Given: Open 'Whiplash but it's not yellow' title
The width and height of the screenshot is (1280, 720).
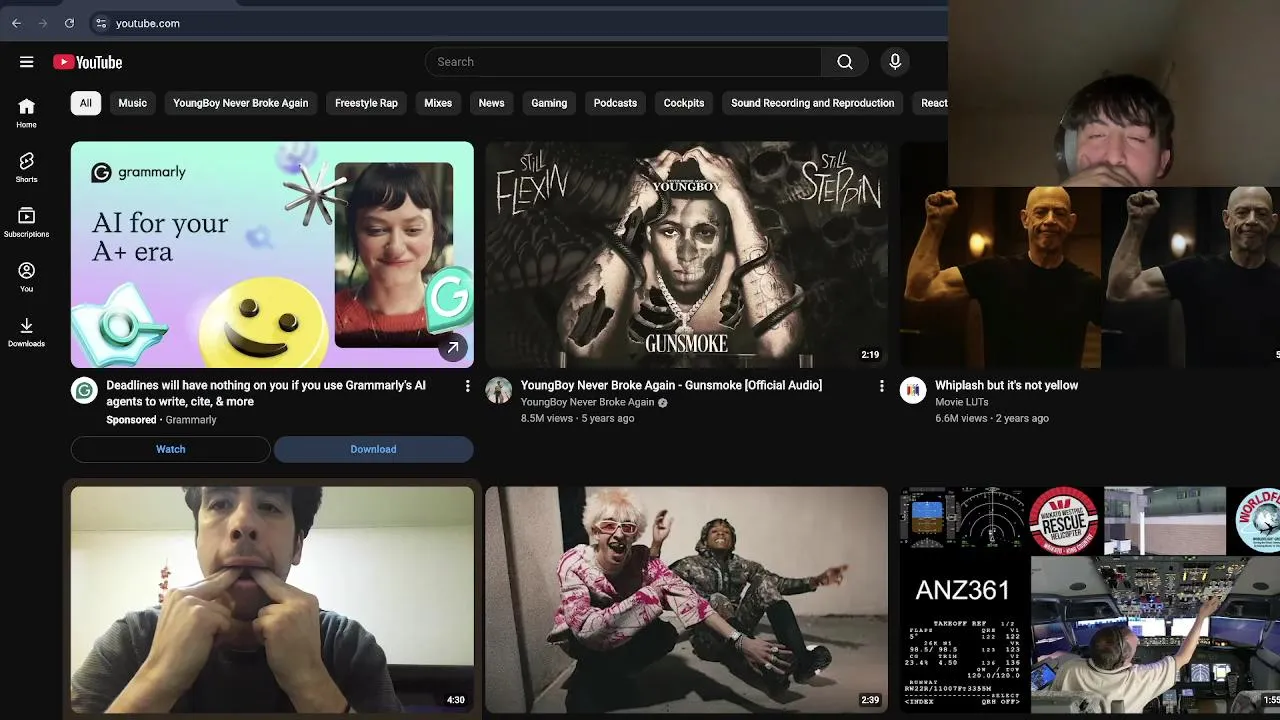Looking at the screenshot, I should (1006, 385).
